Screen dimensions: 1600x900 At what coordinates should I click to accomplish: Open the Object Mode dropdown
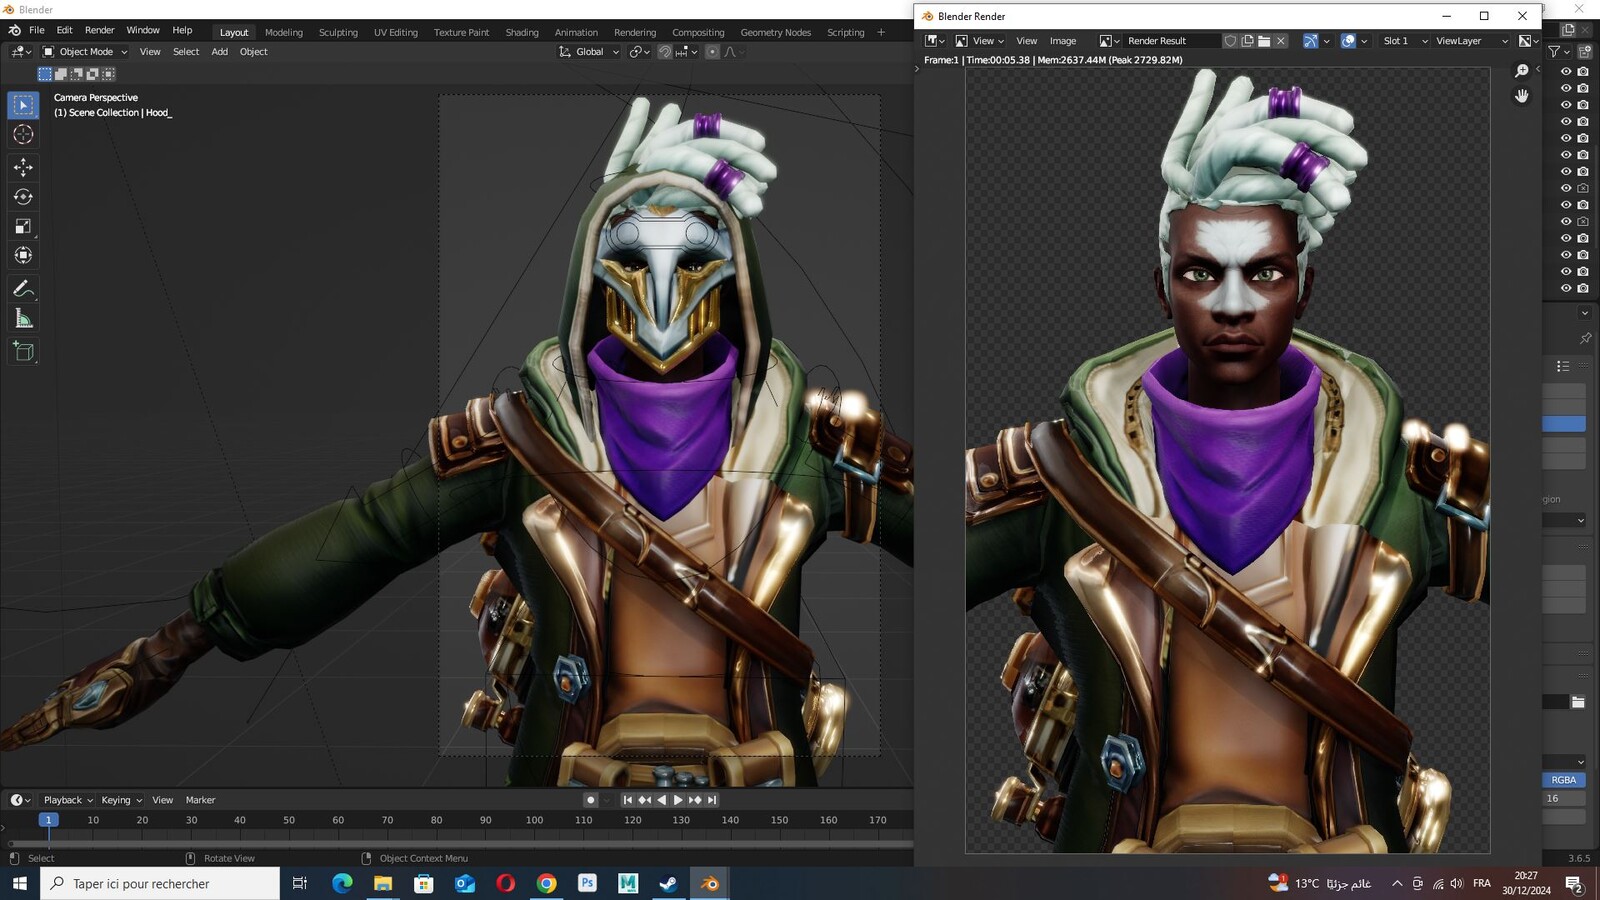[85, 52]
